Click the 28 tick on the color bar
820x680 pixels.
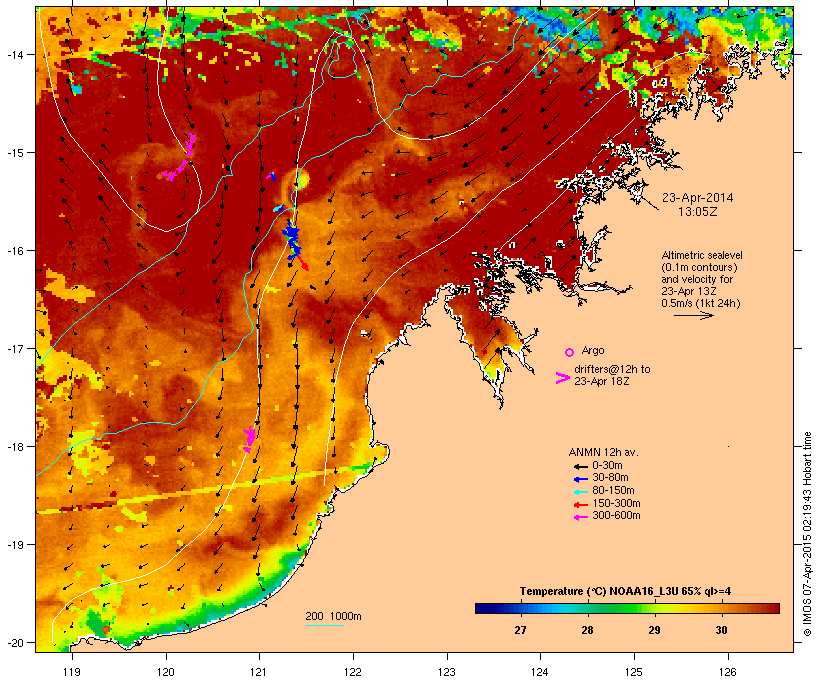coord(587,630)
